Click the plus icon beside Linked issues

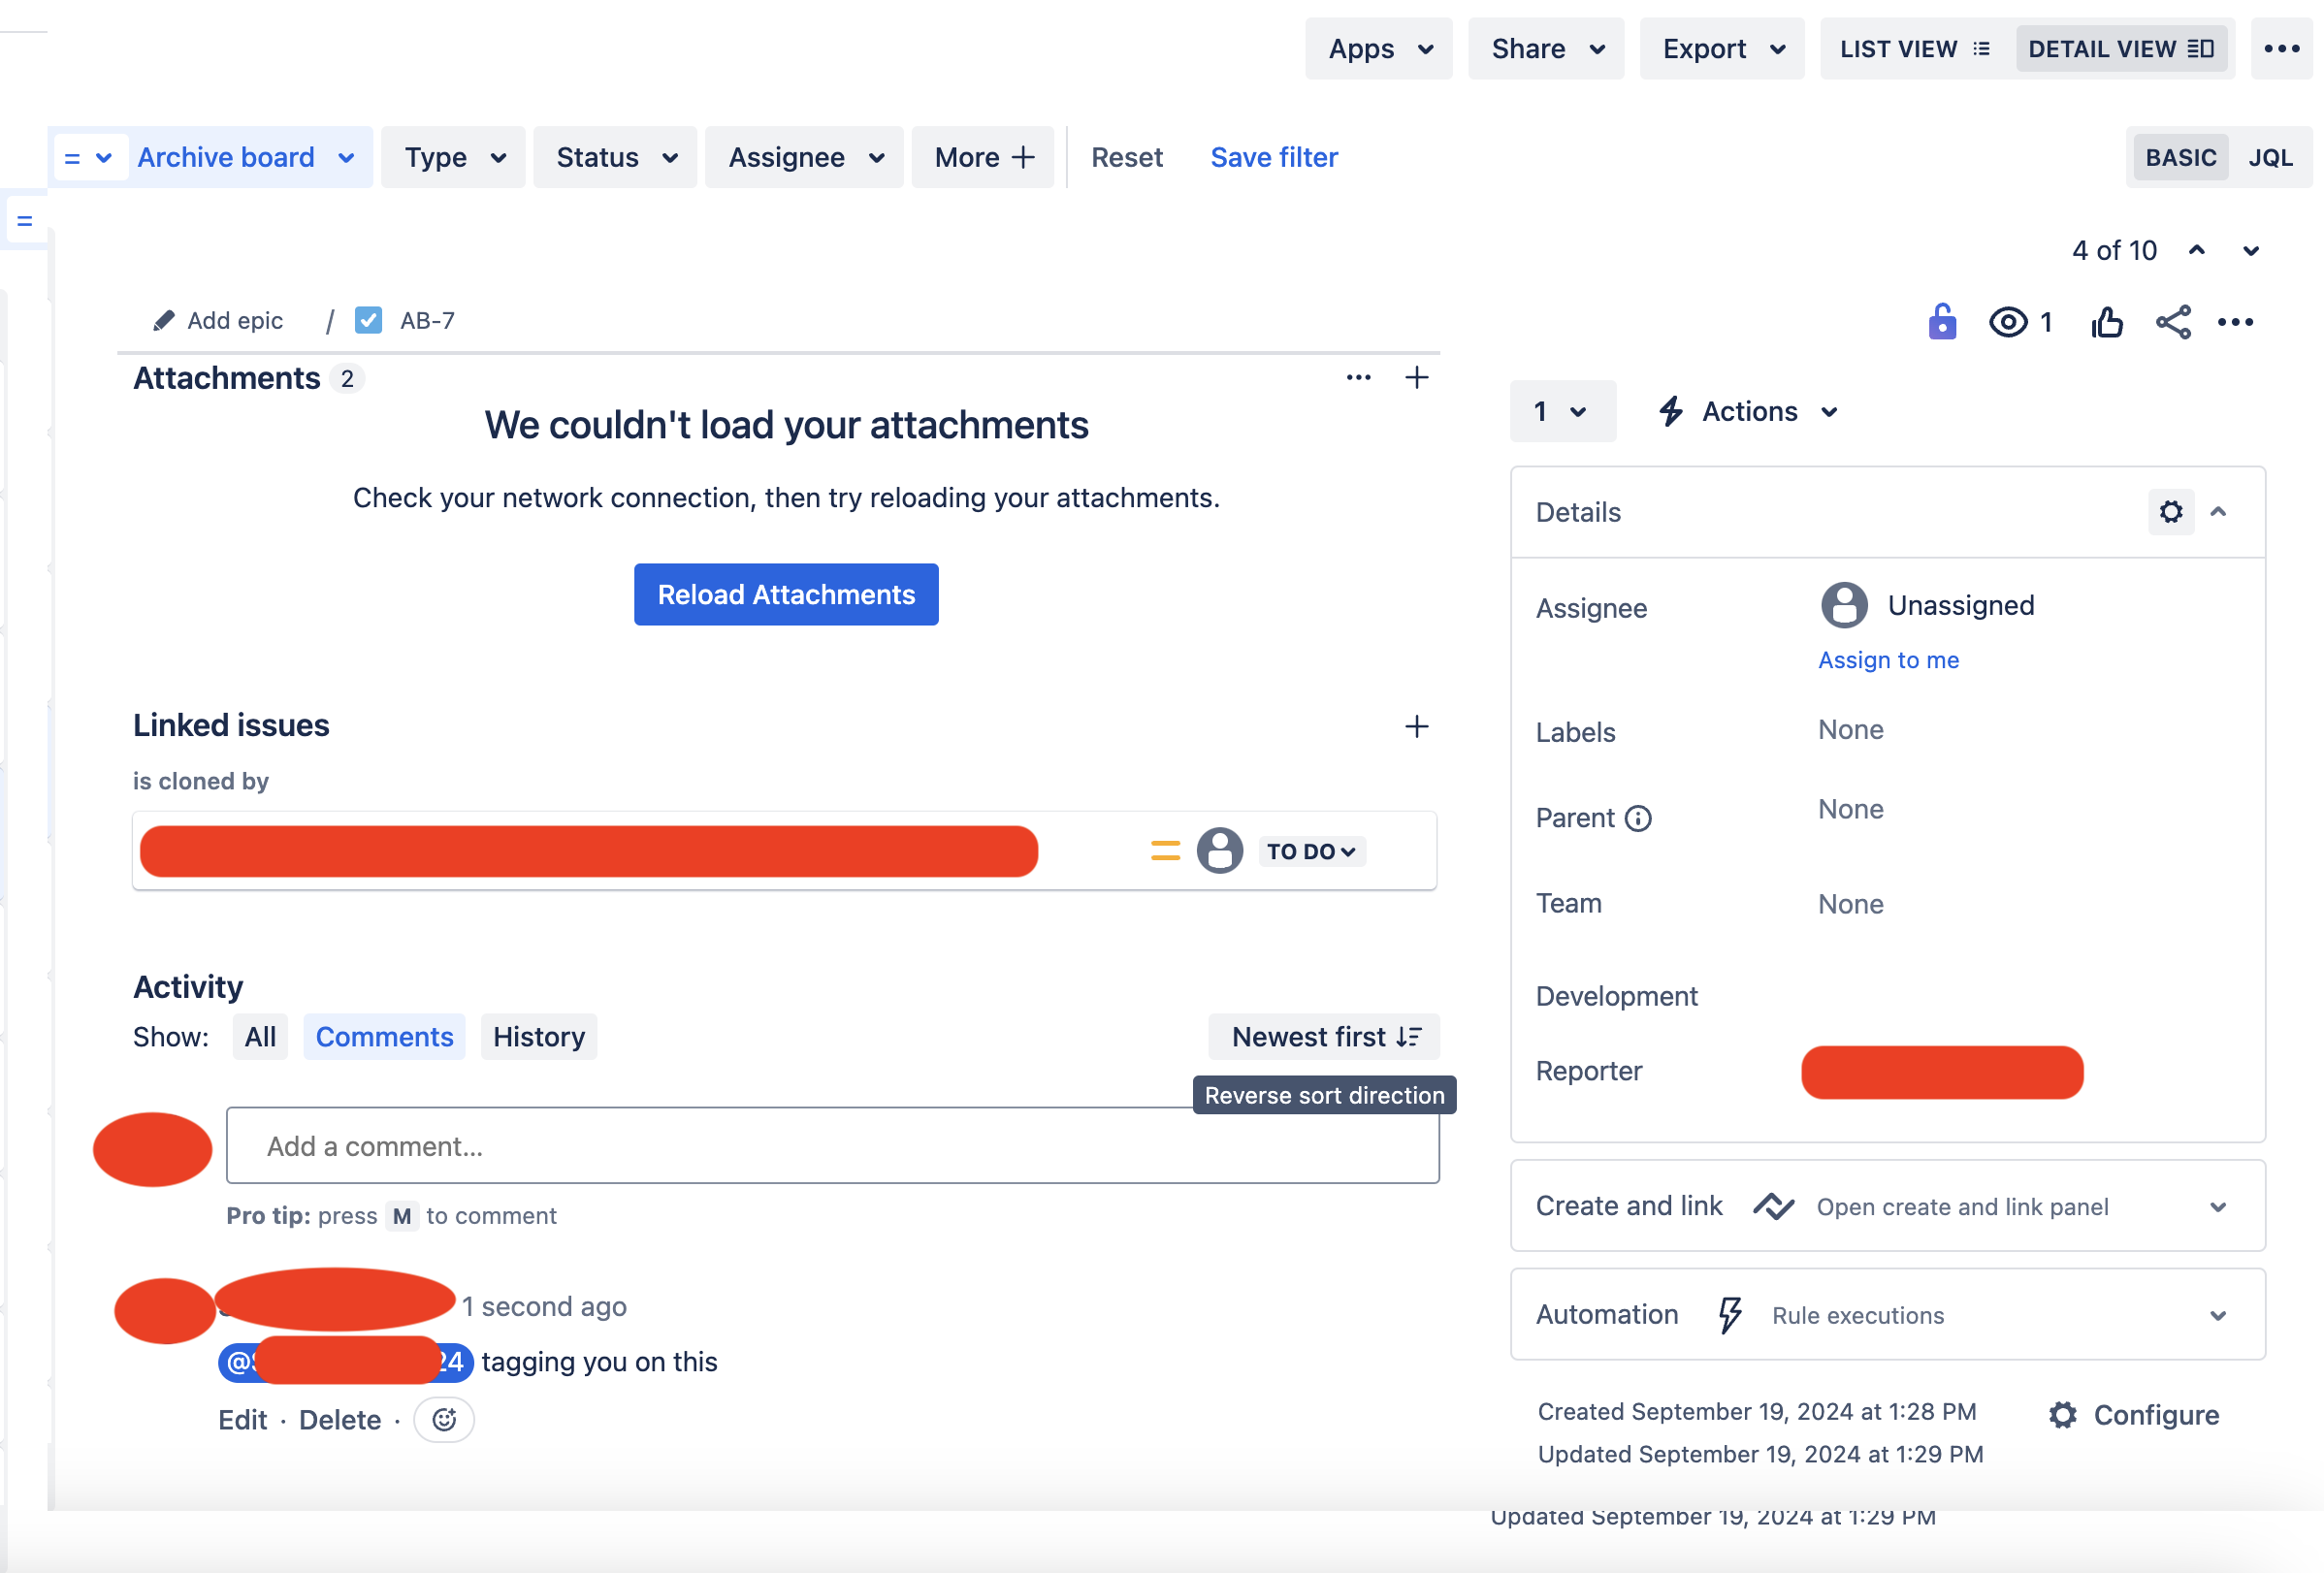(1416, 726)
